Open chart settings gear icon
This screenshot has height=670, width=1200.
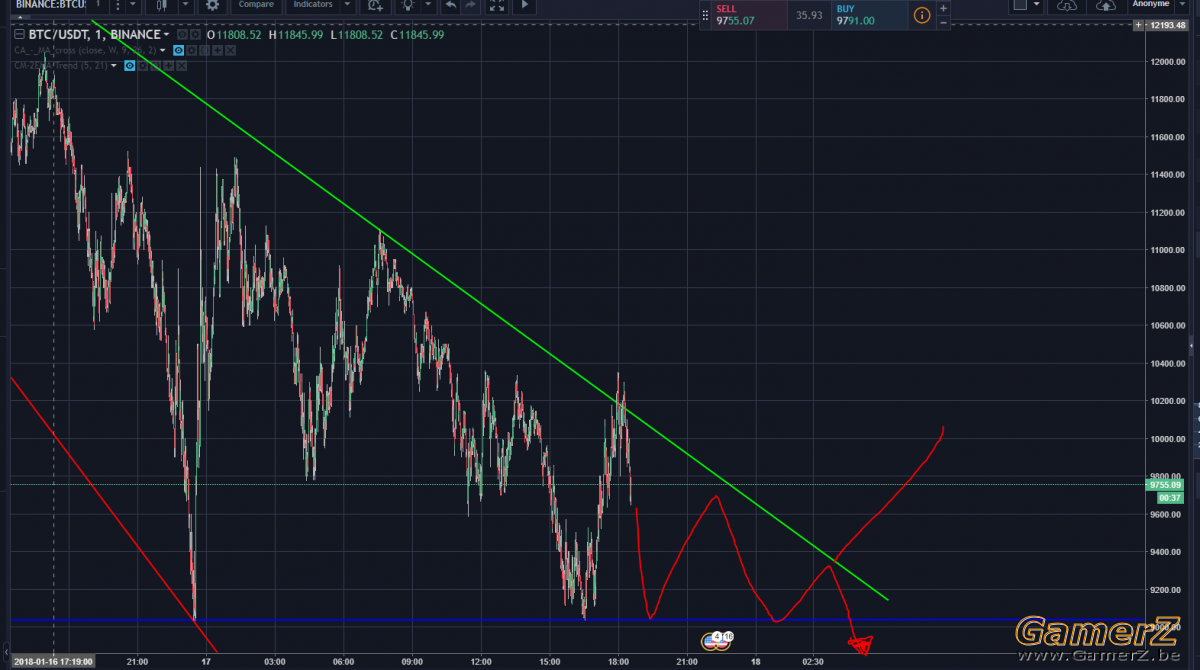pyautogui.click(x=212, y=5)
